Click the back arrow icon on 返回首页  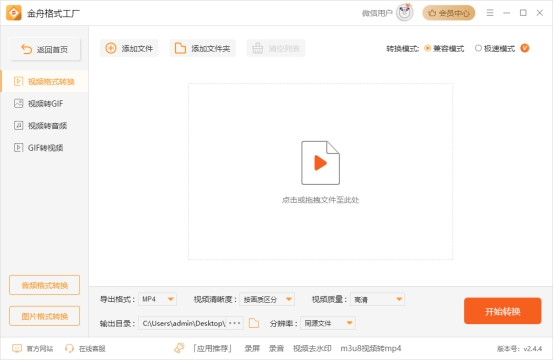pos(26,49)
